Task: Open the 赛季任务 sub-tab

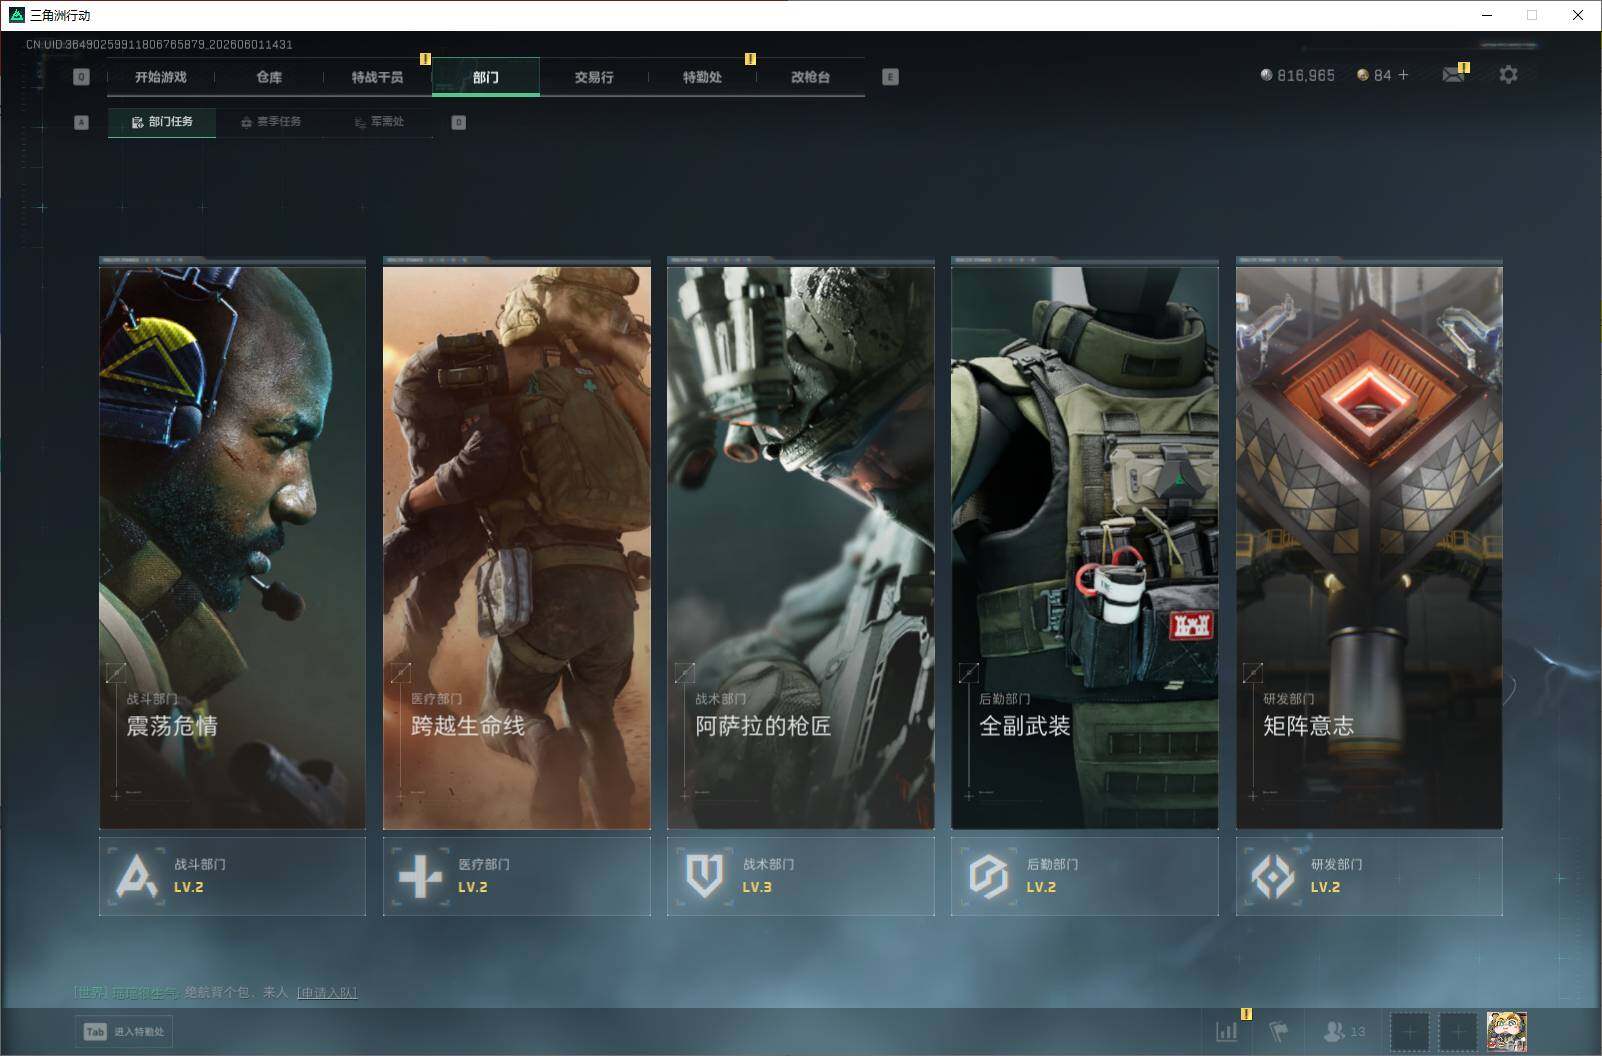Action: 270,122
